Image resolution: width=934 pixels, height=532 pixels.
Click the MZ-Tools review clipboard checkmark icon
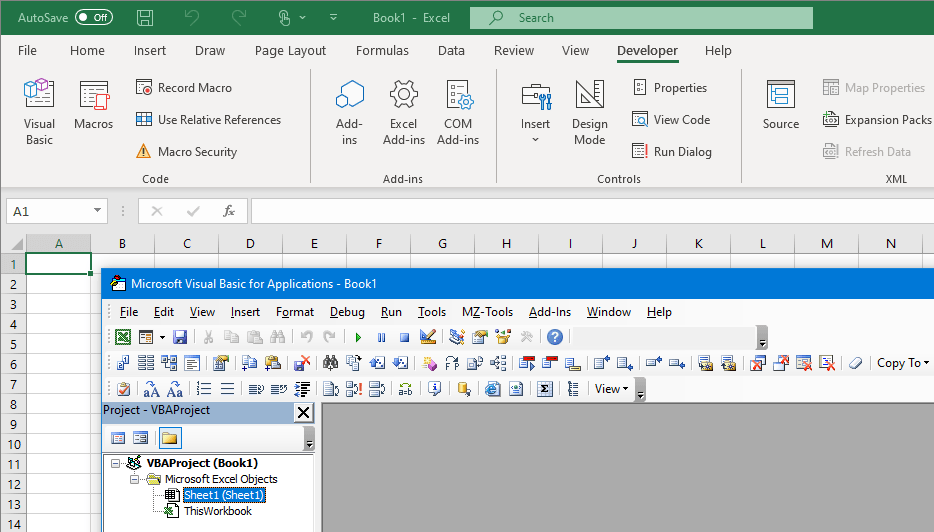click(x=123, y=389)
